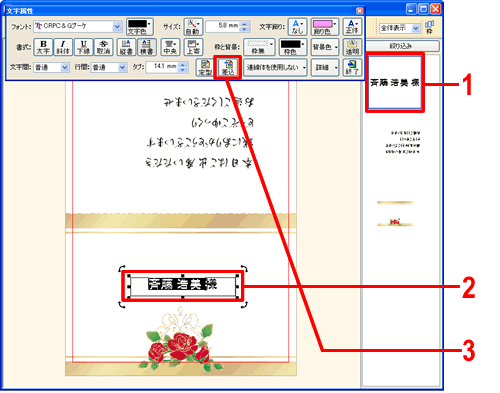
Task: Click the 終了 finish icon
Action: point(352,67)
